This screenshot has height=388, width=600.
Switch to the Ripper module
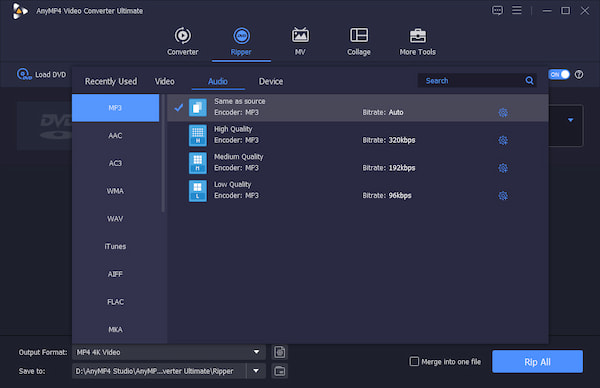(x=241, y=41)
